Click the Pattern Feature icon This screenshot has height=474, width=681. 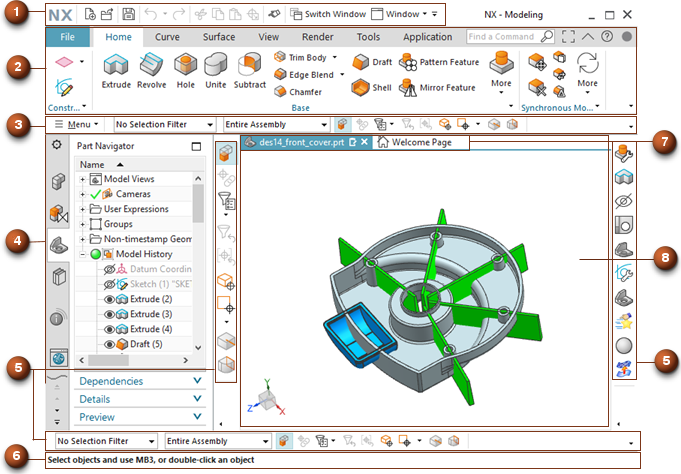tap(409, 62)
